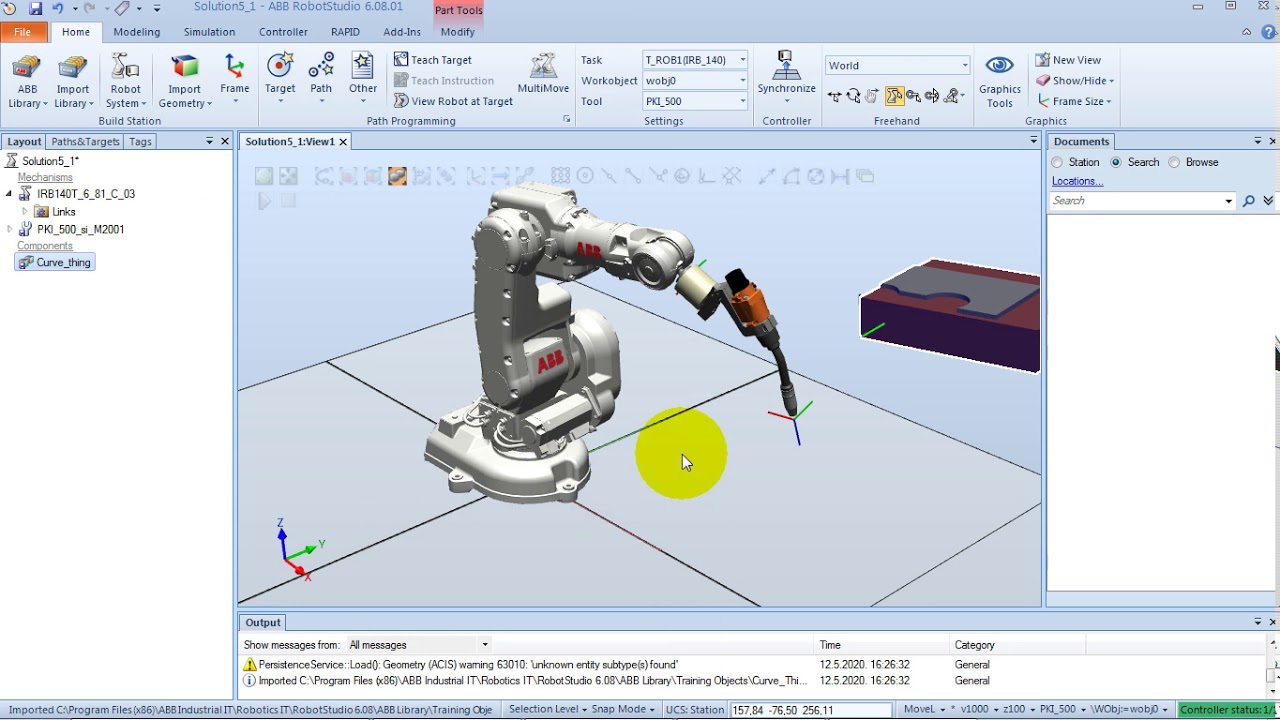
Task: Open the Show/Hide dropdown
Action: 1076,81
